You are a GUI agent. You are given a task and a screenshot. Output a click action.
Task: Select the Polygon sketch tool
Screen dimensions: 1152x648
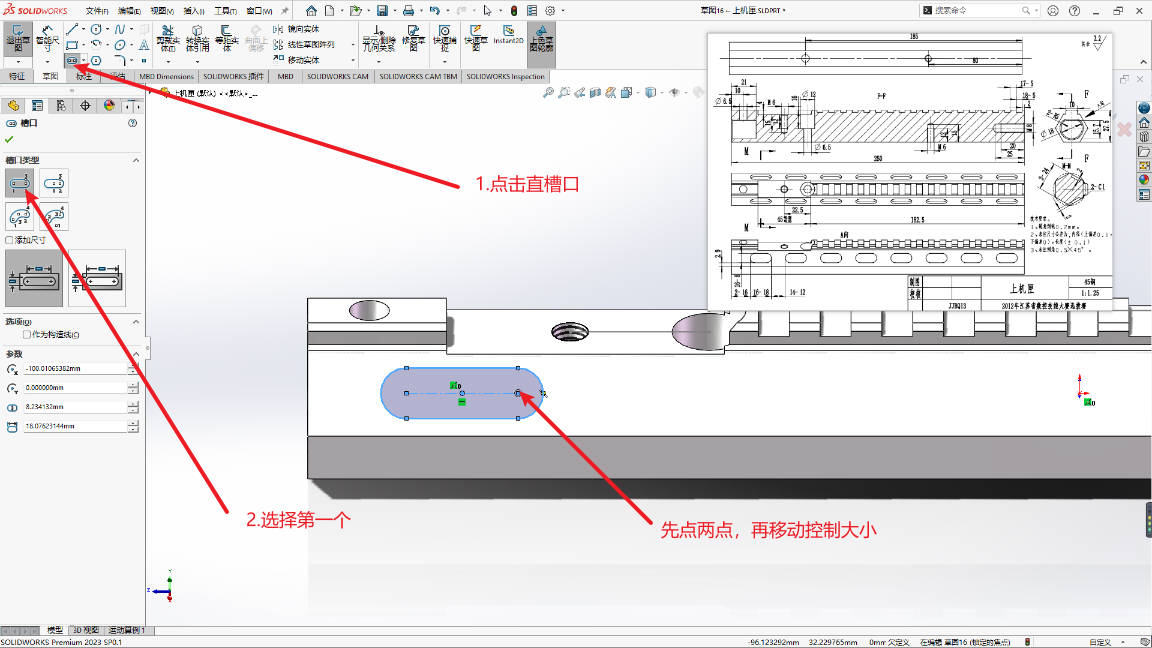96,60
